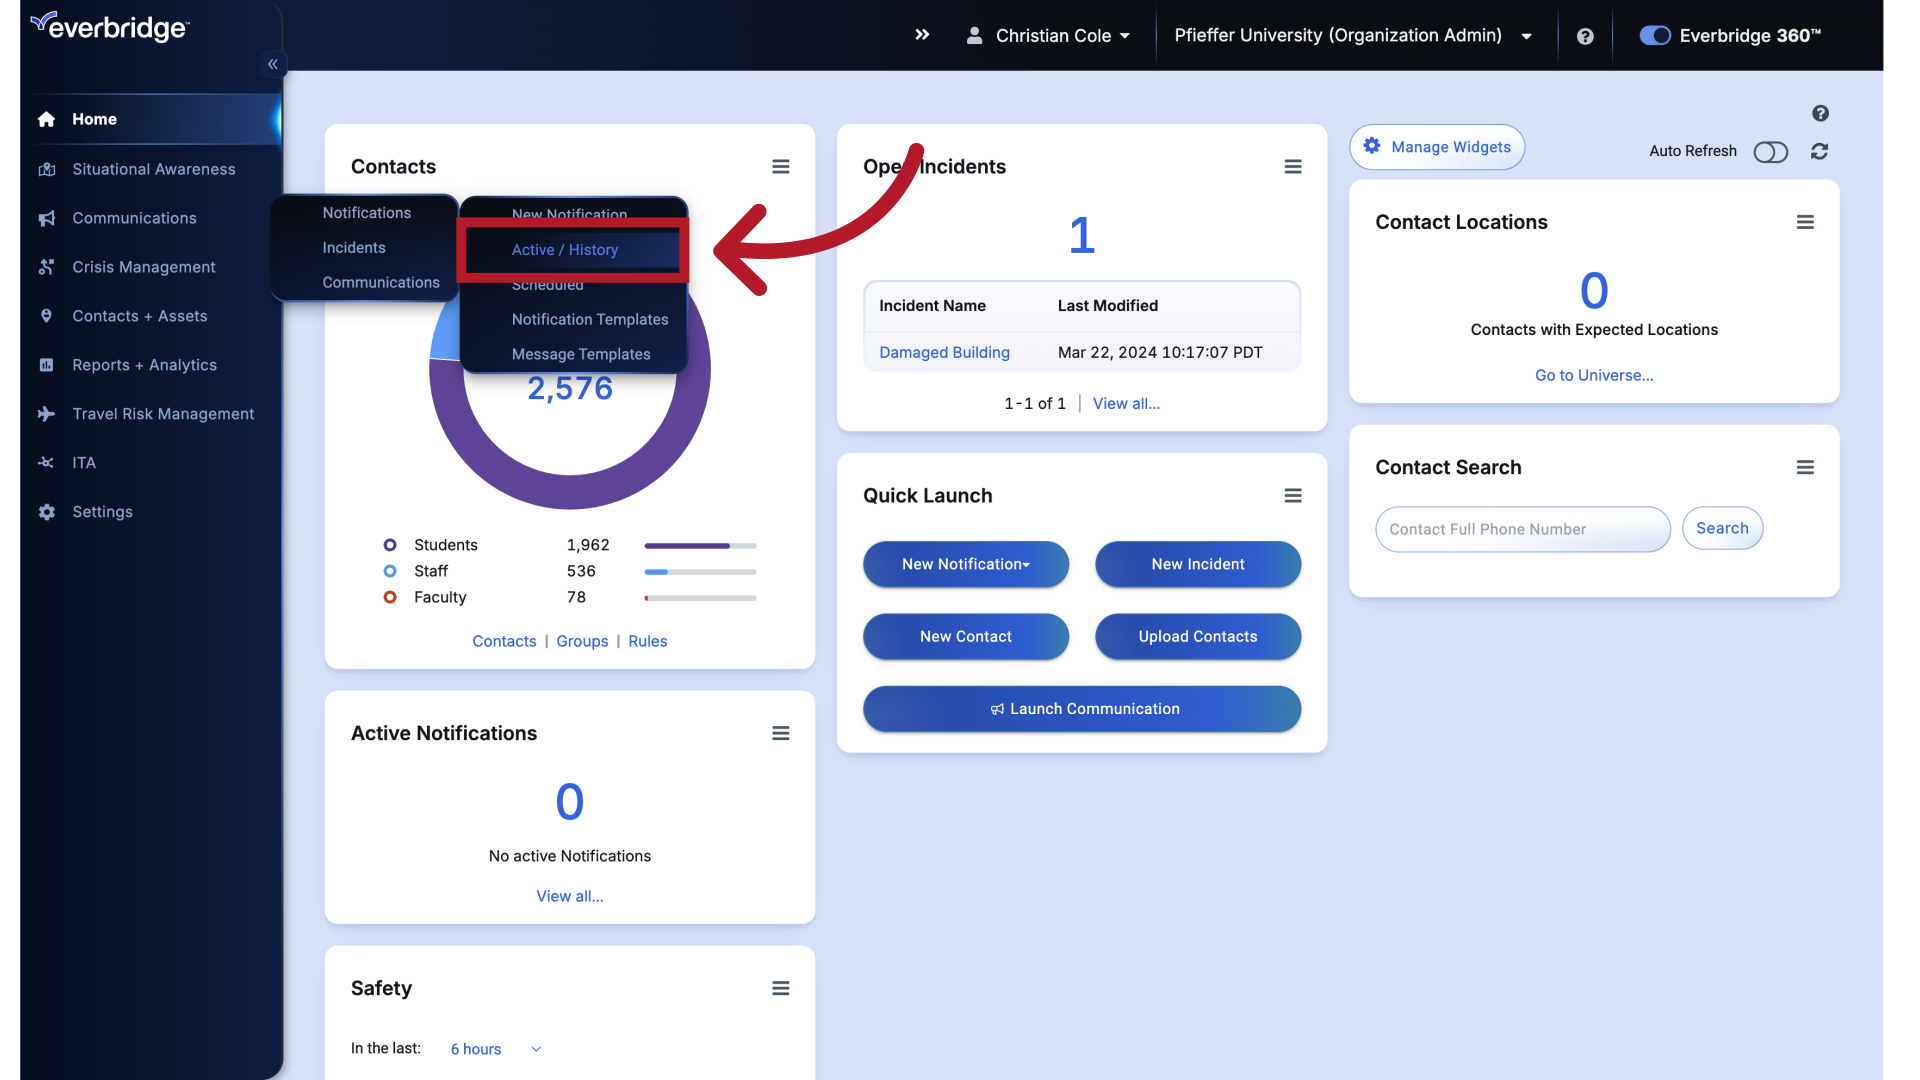
Task: Click the New Incident button
Action: point(1198,564)
